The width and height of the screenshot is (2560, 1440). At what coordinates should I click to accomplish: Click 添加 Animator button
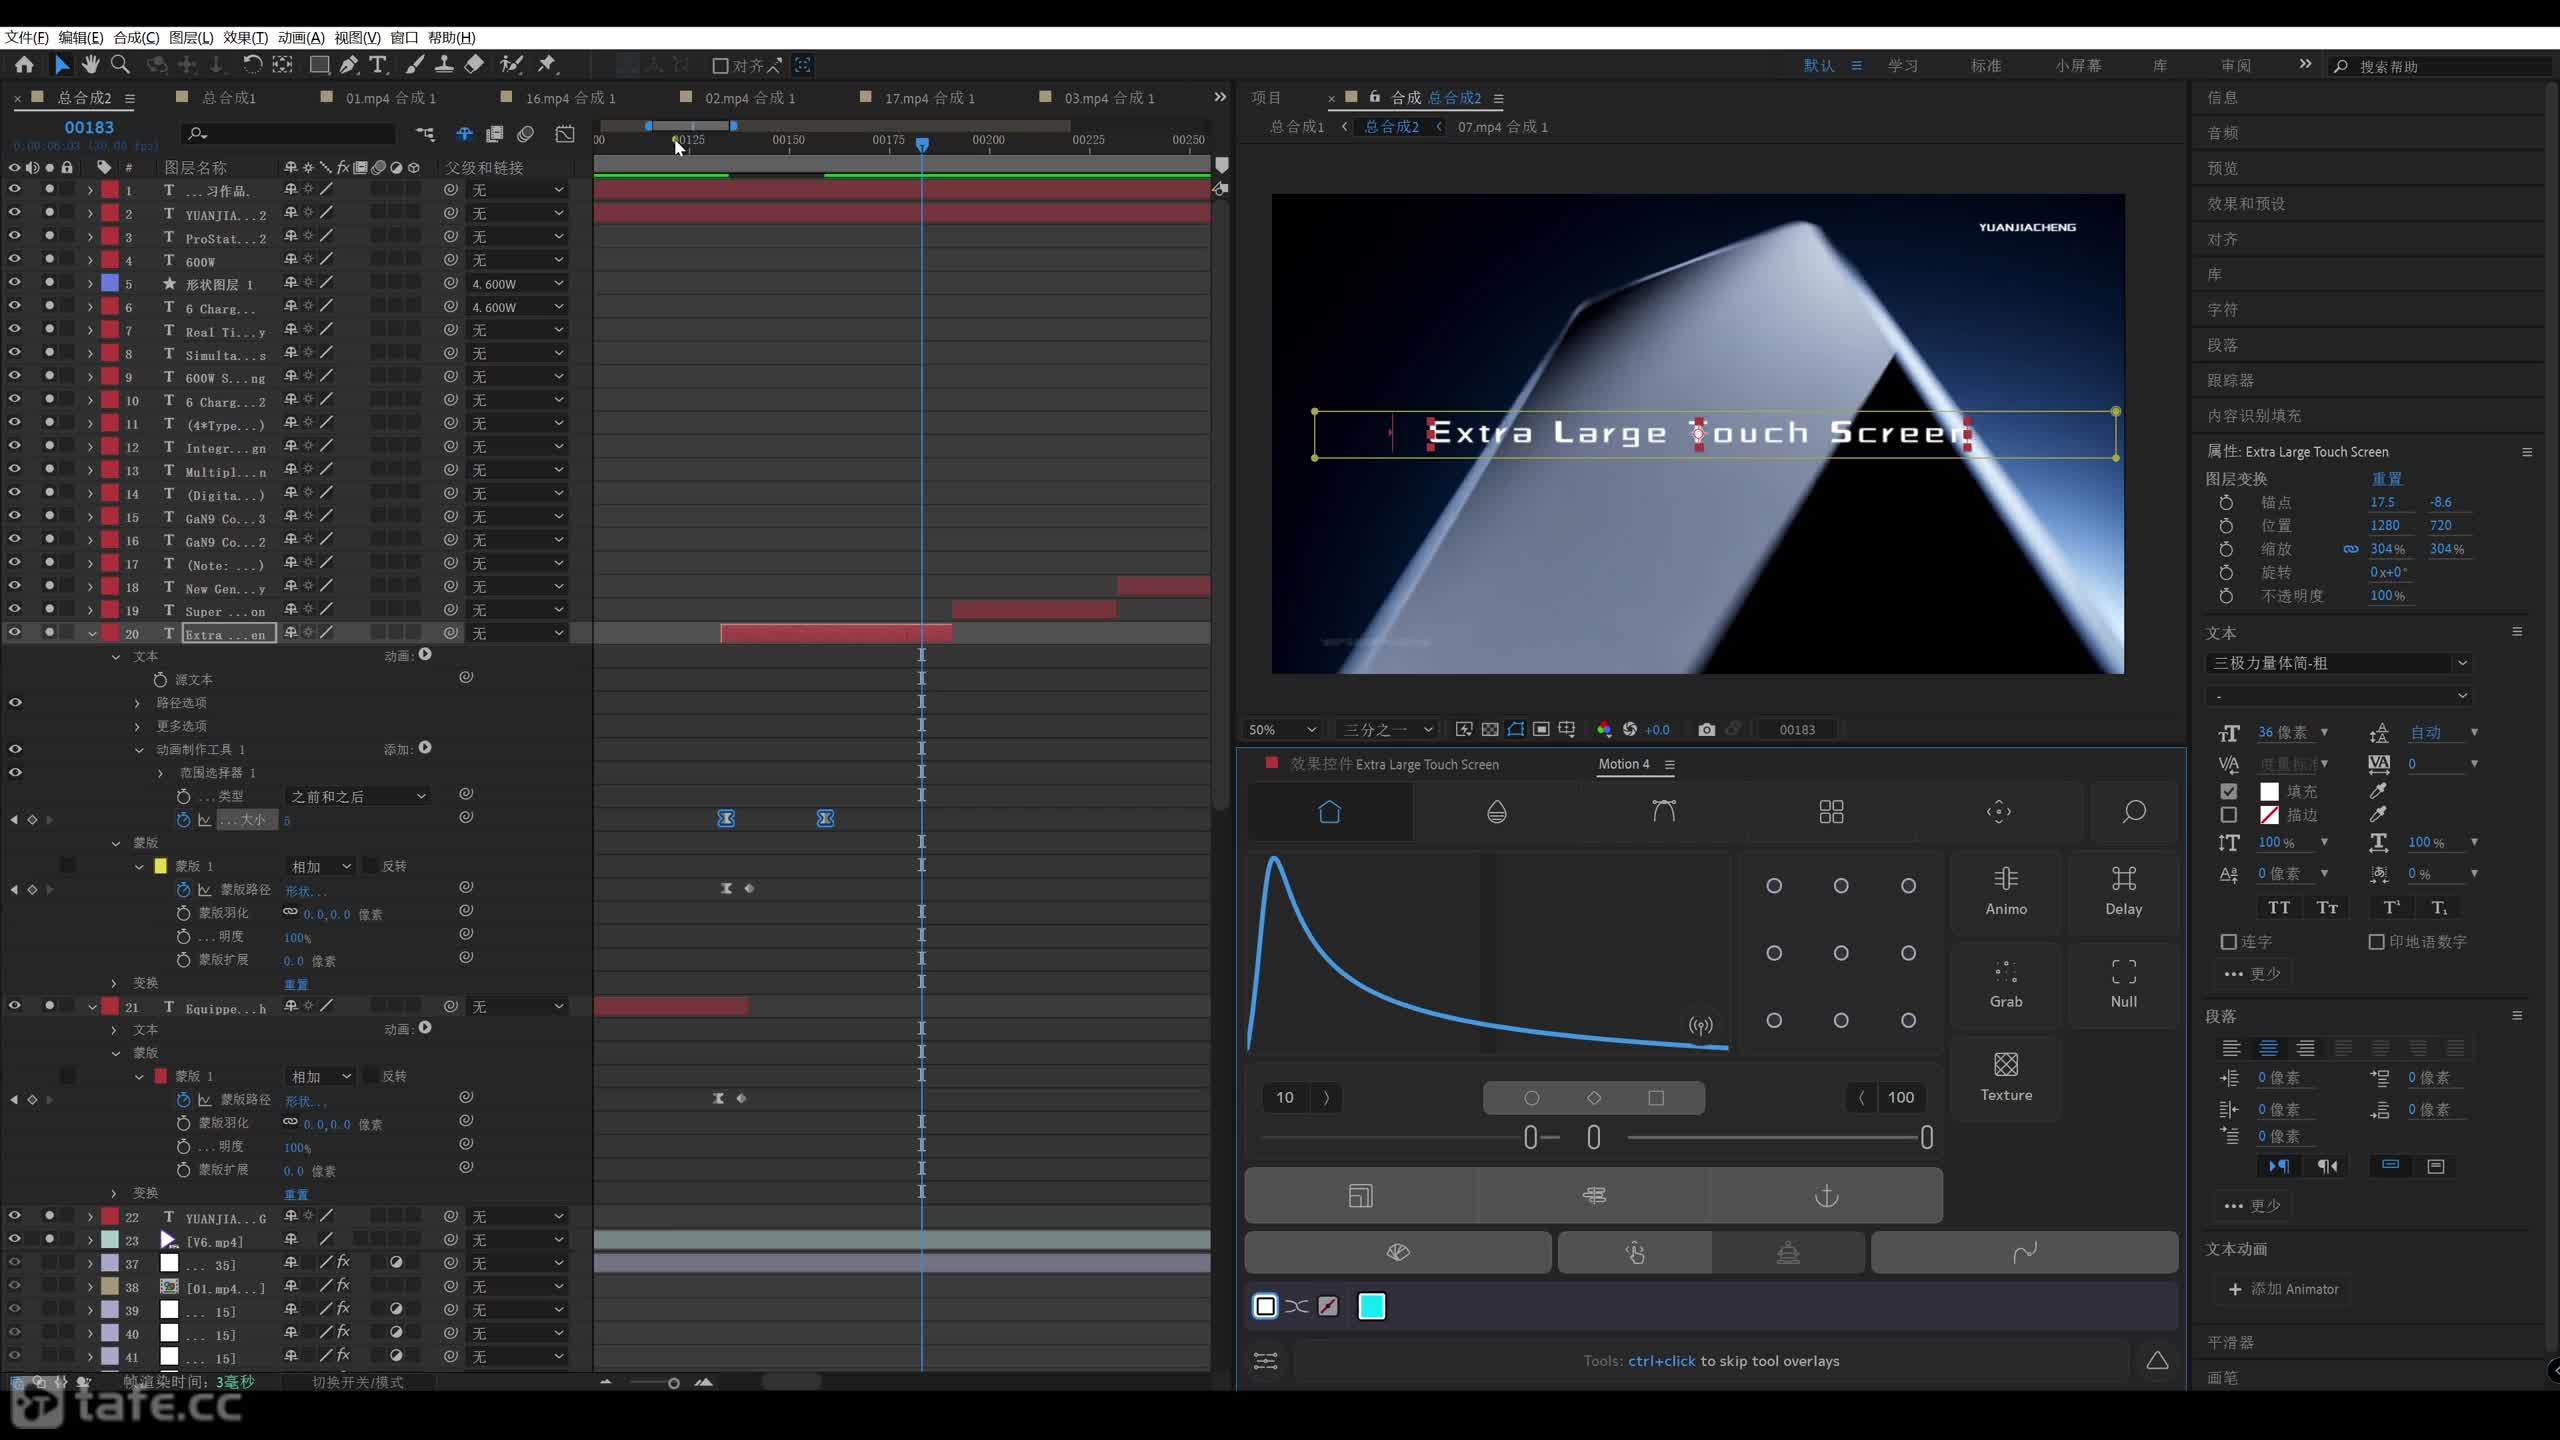pos(2284,1289)
